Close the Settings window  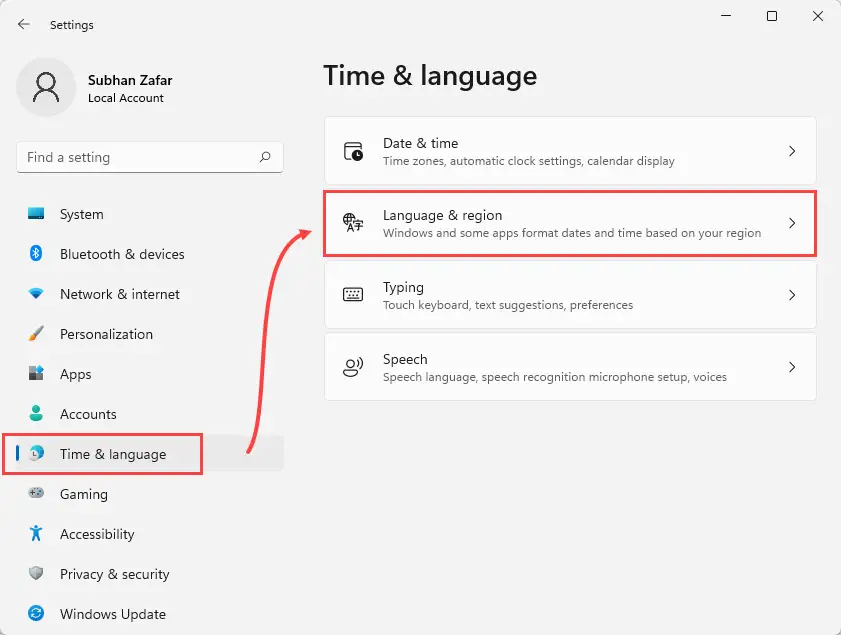818,16
